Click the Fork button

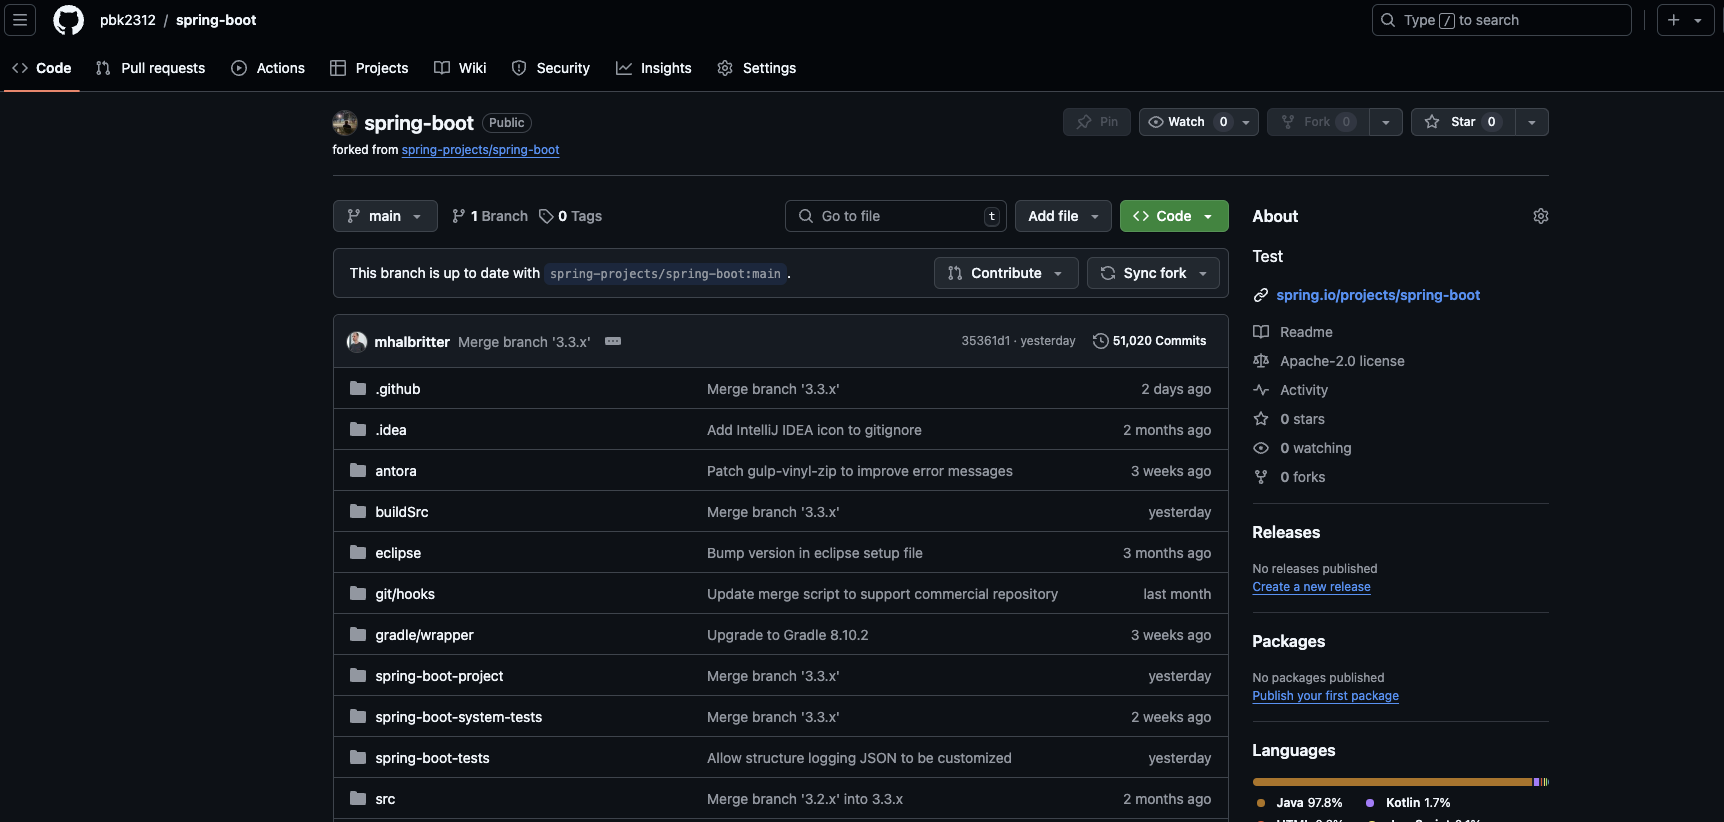1318,122
